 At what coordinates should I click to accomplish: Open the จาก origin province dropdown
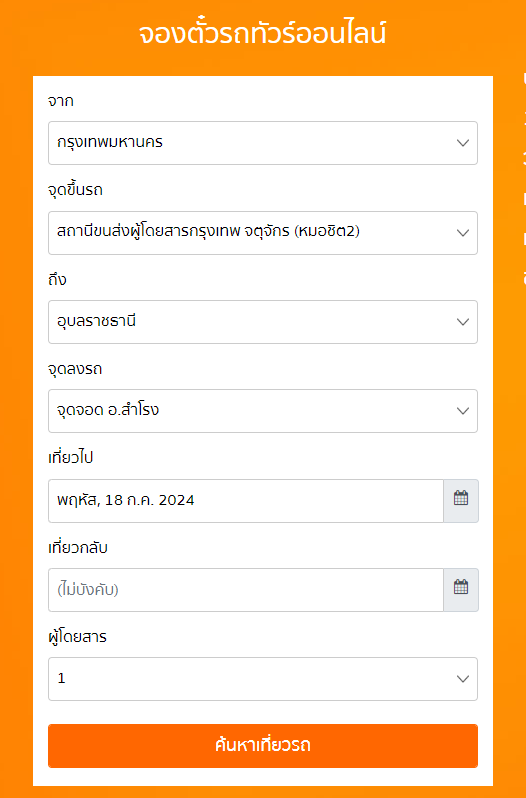pyautogui.click(x=263, y=143)
